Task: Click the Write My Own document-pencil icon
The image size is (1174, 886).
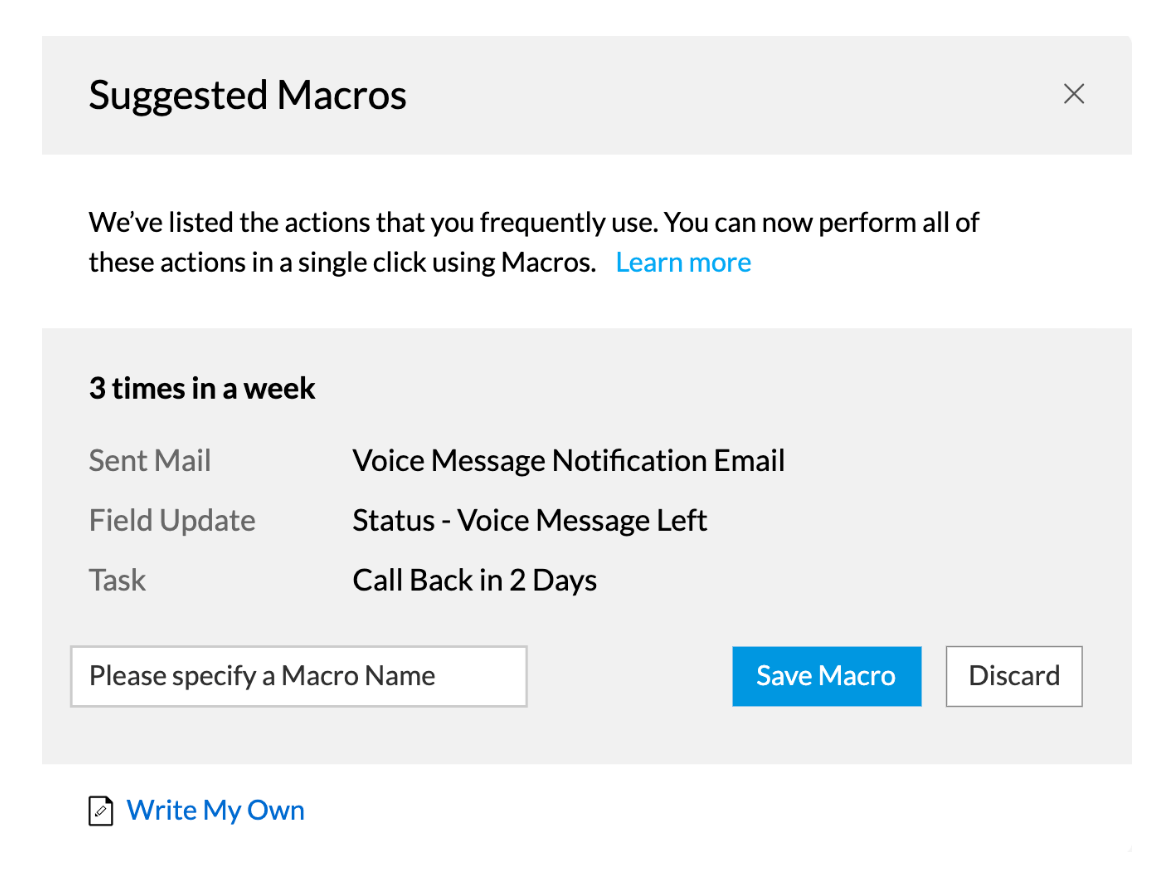Action: point(100,811)
